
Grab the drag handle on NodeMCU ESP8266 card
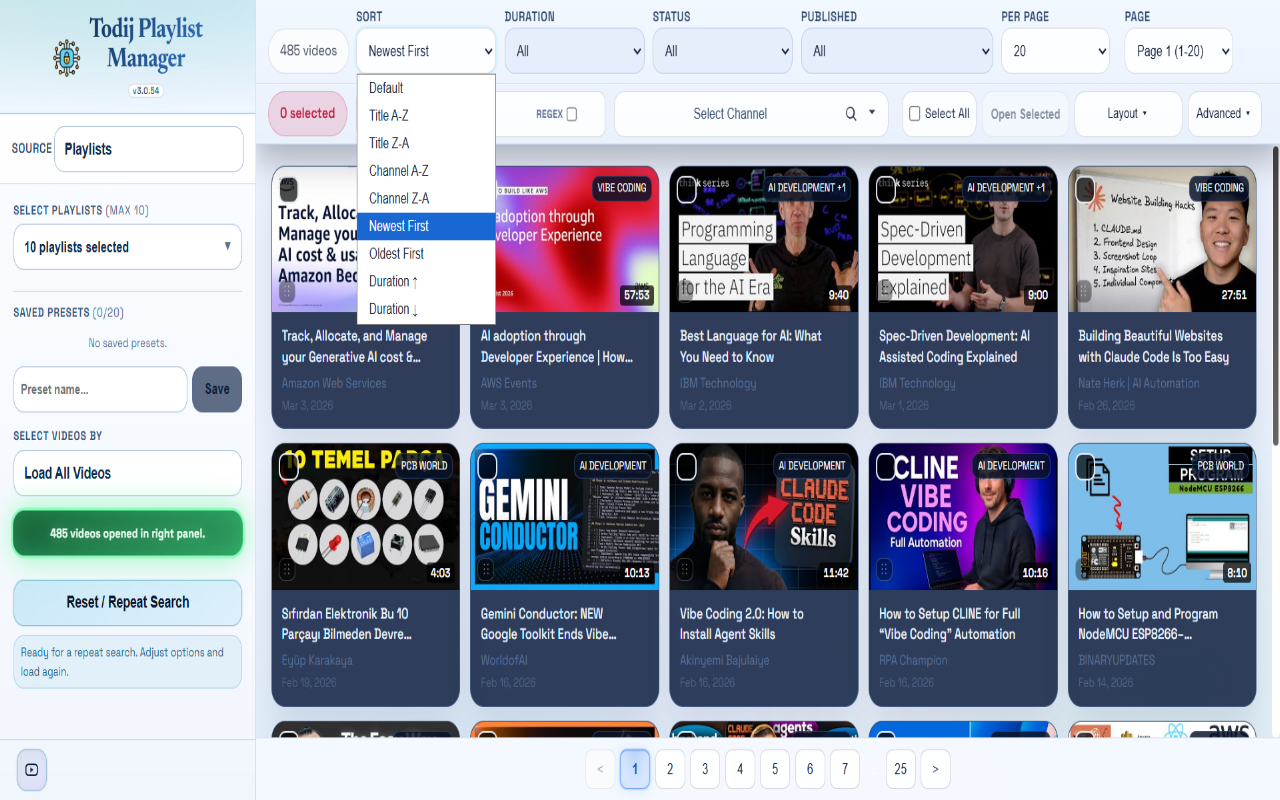[1084, 570]
